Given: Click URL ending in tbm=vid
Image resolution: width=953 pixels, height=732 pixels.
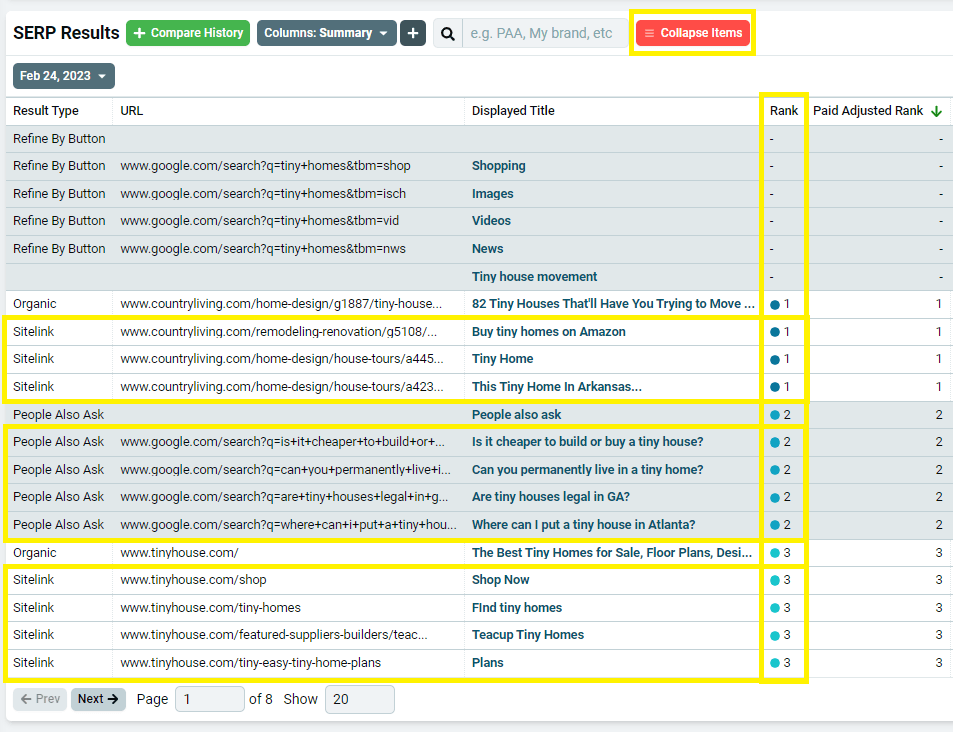Looking at the screenshot, I should [260, 221].
